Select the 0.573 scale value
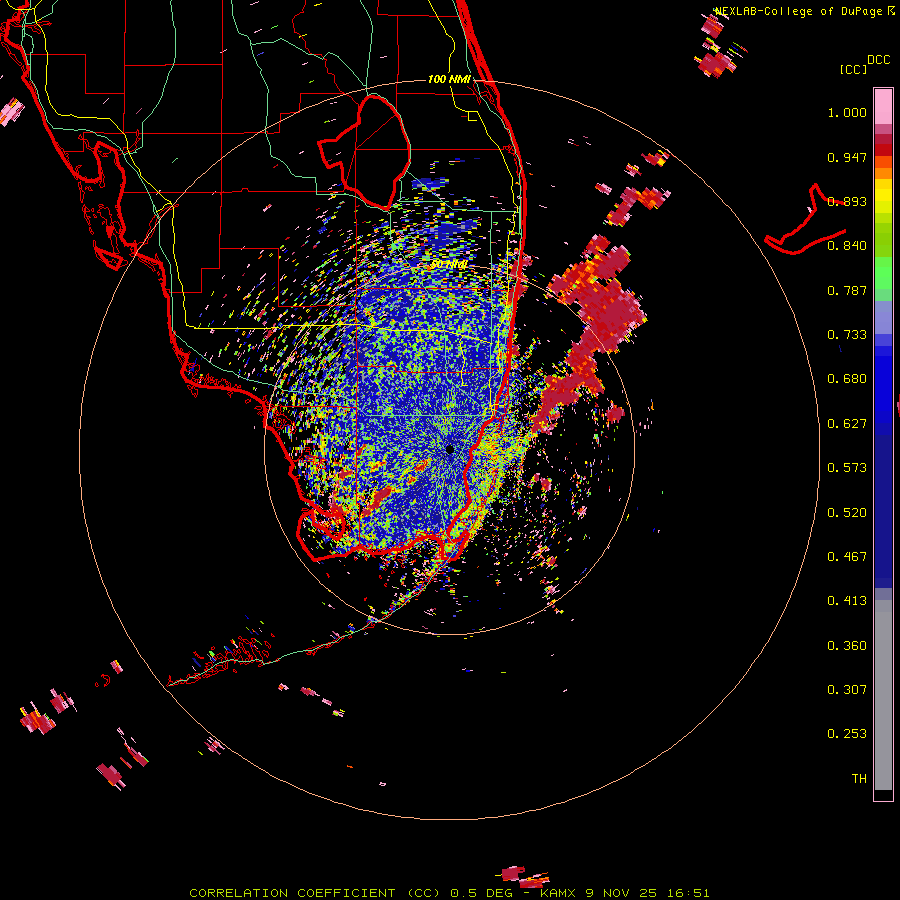Screen dimensions: 900x900 (847, 468)
